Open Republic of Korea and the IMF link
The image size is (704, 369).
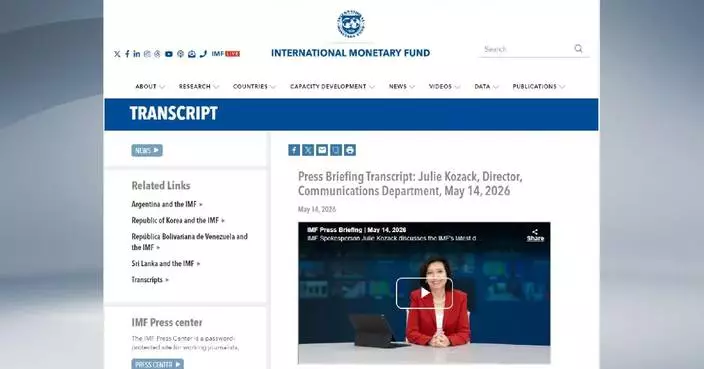click(x=178, y=220)
